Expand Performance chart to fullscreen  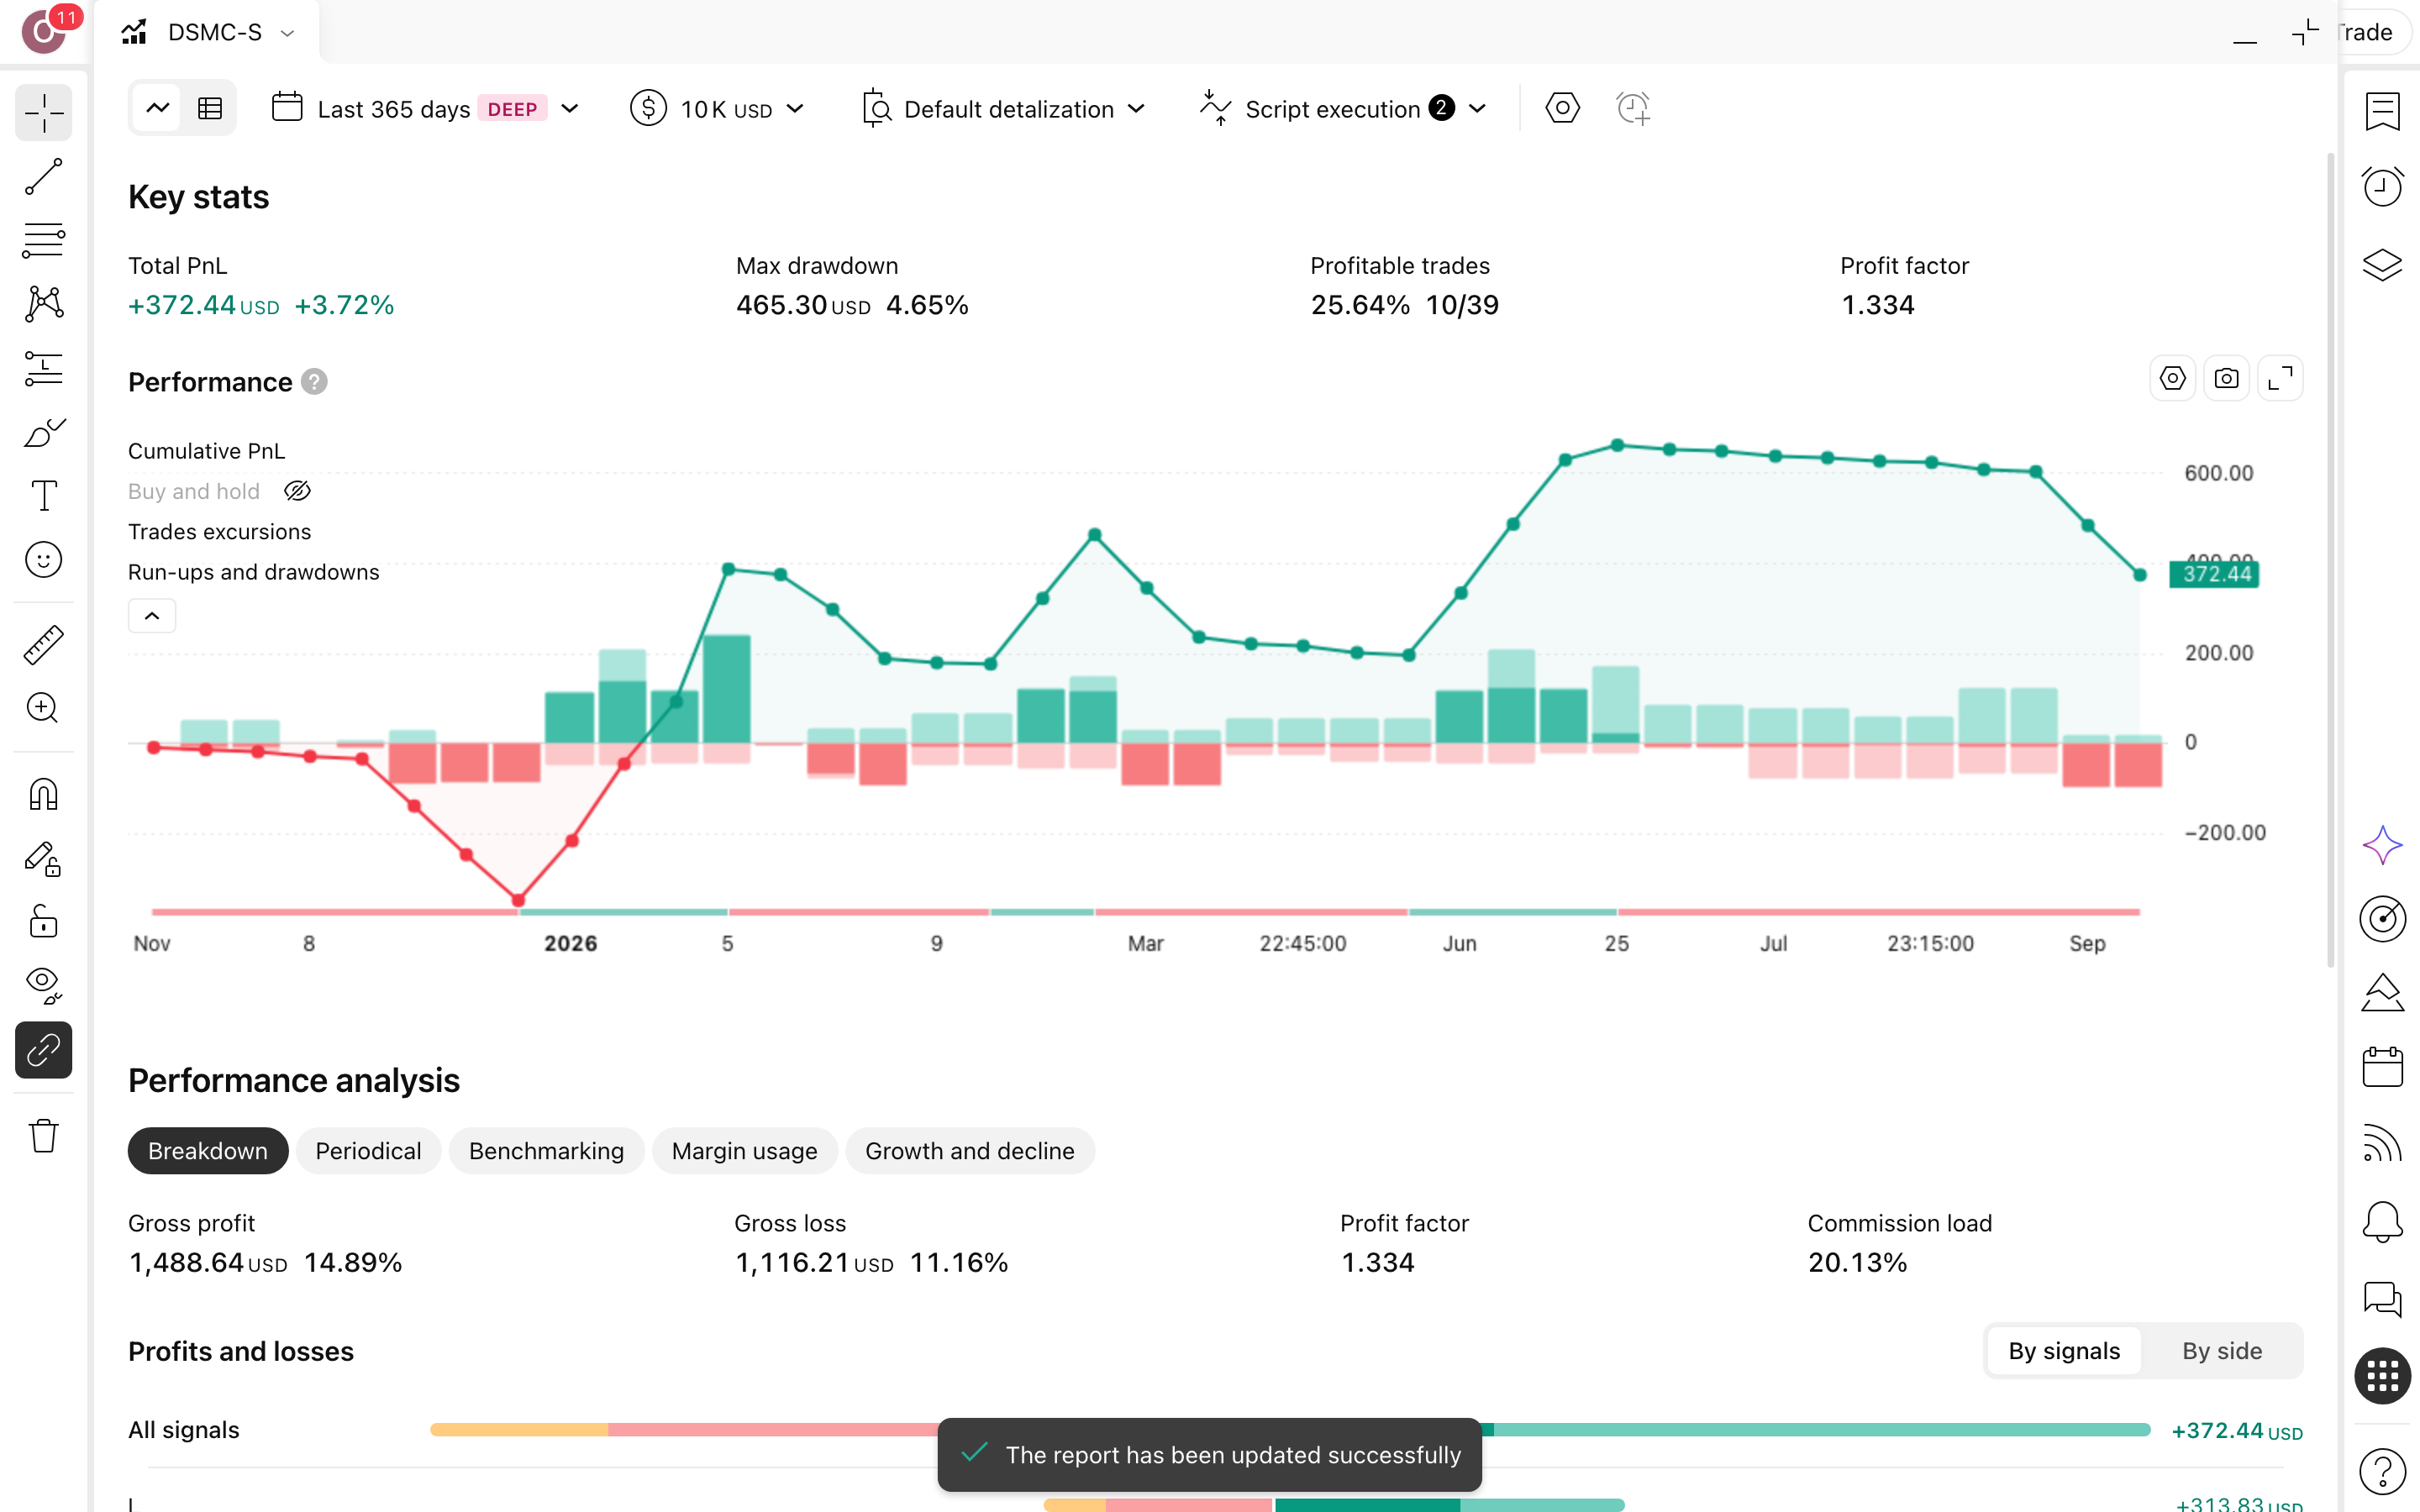tap(2280, 379)
